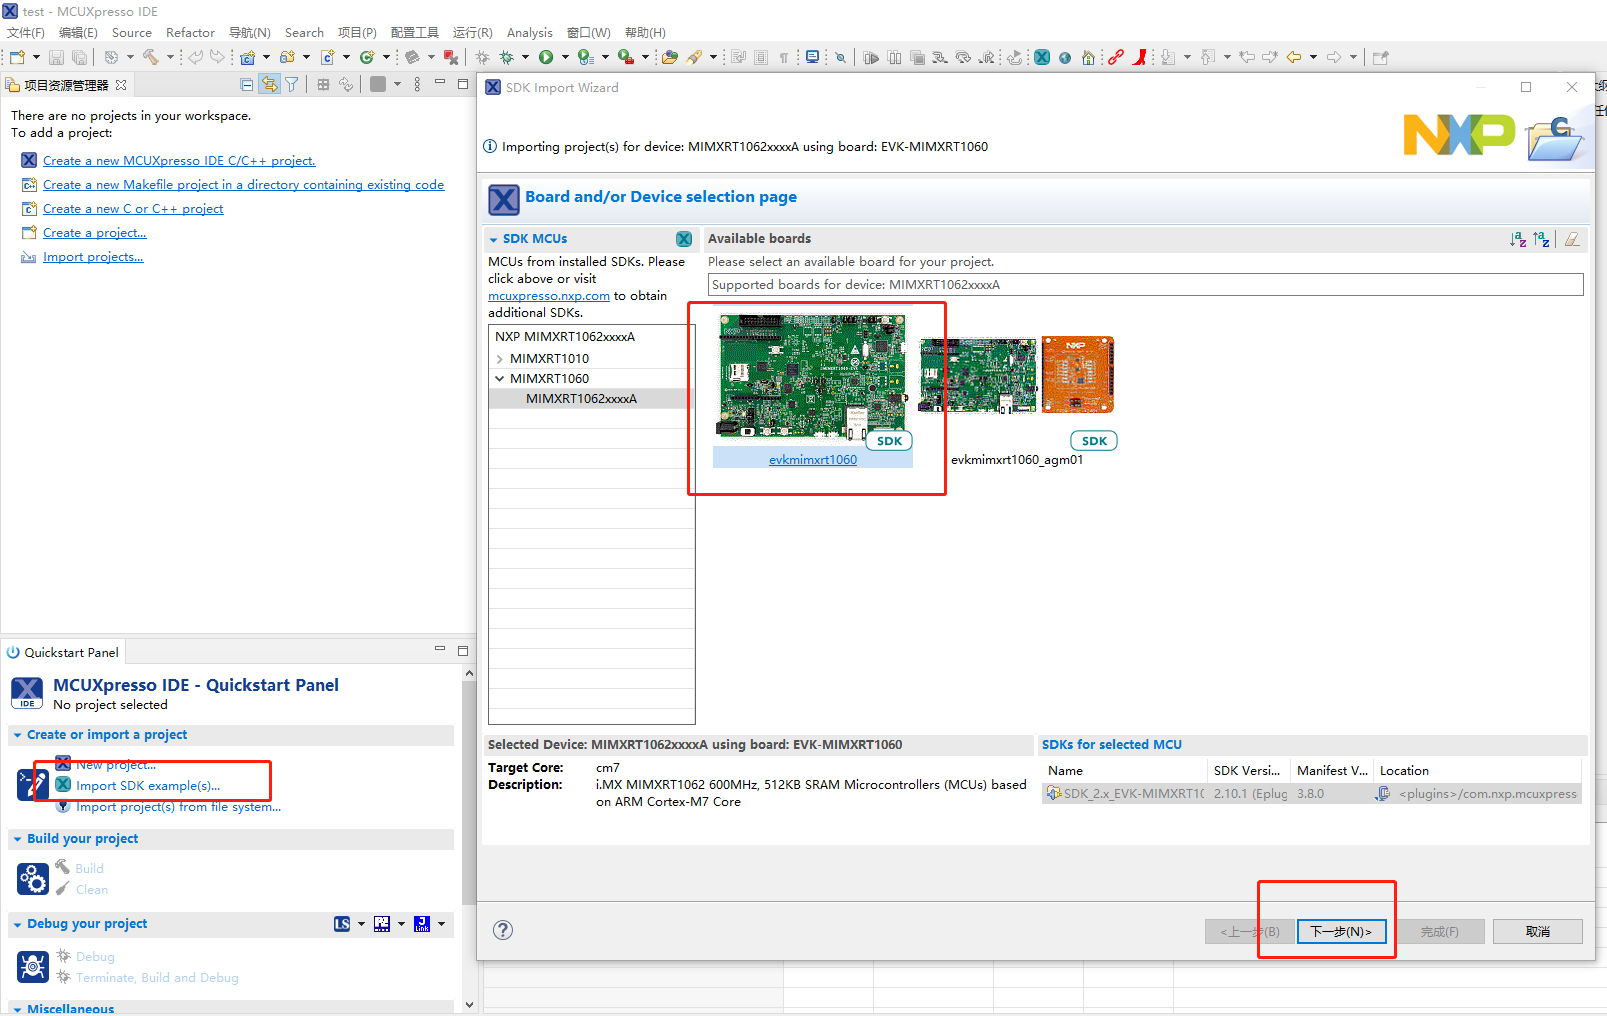The width and height of the screenshot is (1607, 1016).
Task: Click the Save All toolbar icon
Action: tap(79, 57)
